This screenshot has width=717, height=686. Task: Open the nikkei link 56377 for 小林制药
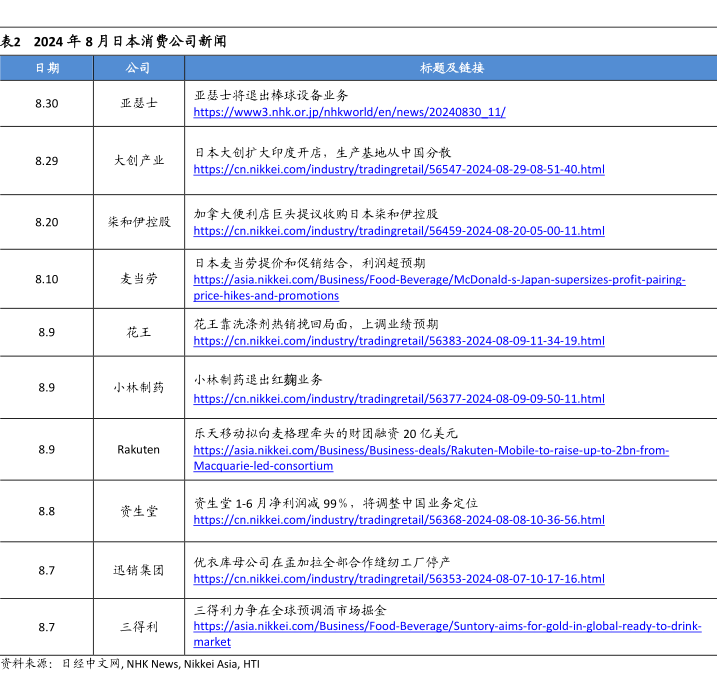pyautogui.click(x=399, y=399)
